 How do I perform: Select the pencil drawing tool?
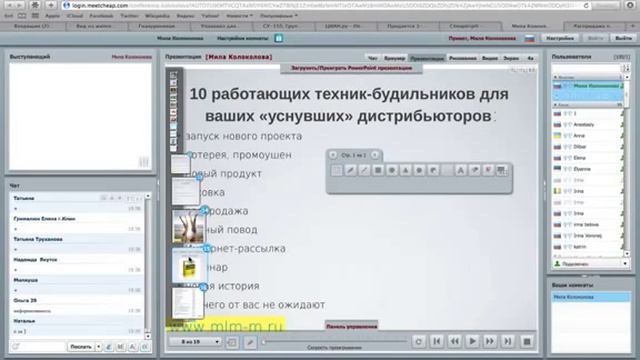point(350,170)
